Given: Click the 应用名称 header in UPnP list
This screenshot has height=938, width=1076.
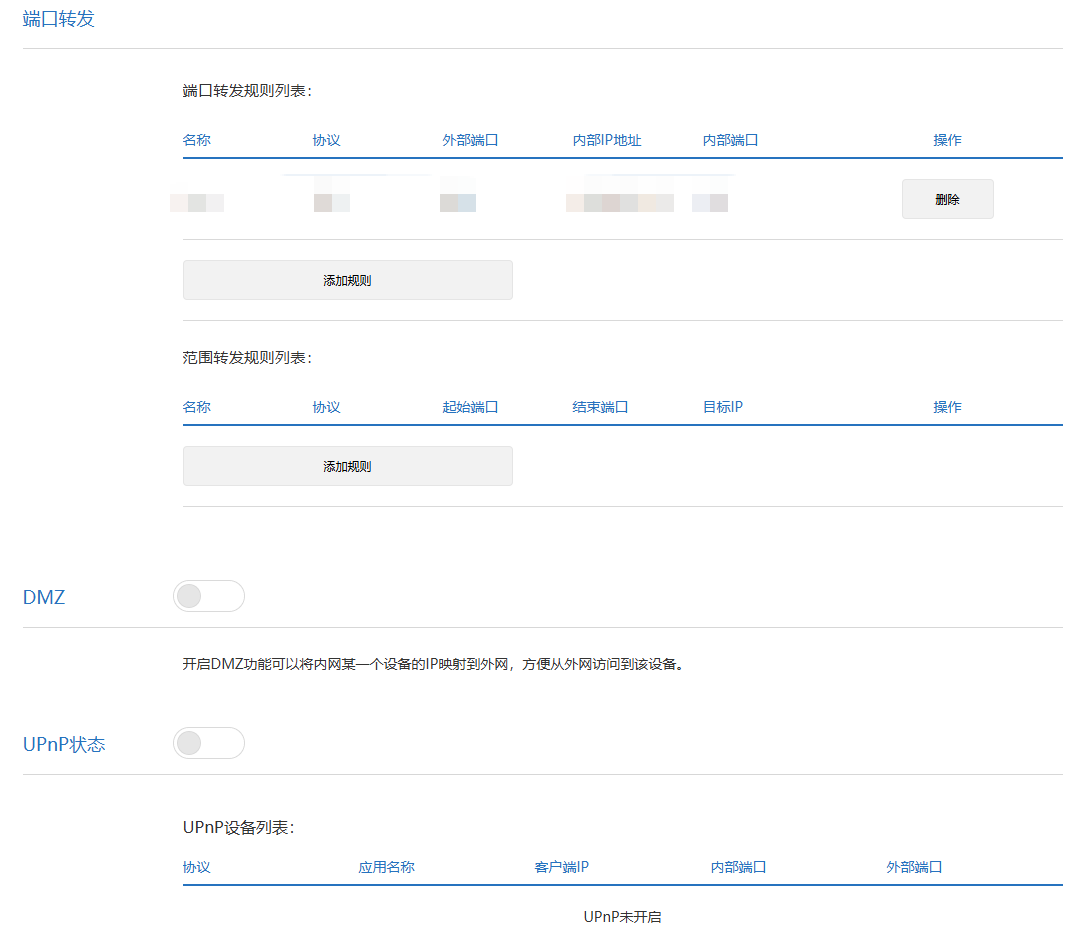Looking at the screenshot, I should coord(386,867).
